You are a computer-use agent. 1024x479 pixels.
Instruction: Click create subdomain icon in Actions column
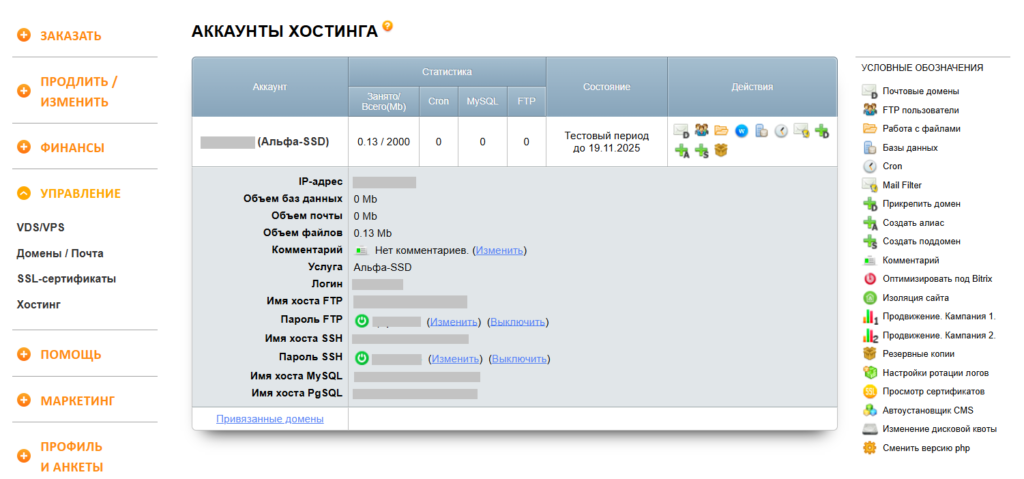point(702,151)
